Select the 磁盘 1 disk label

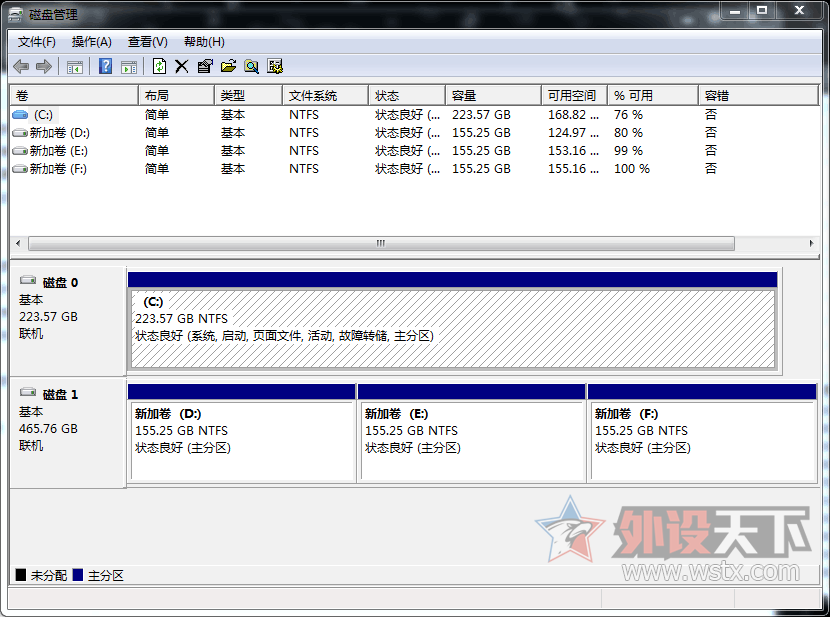60,395
